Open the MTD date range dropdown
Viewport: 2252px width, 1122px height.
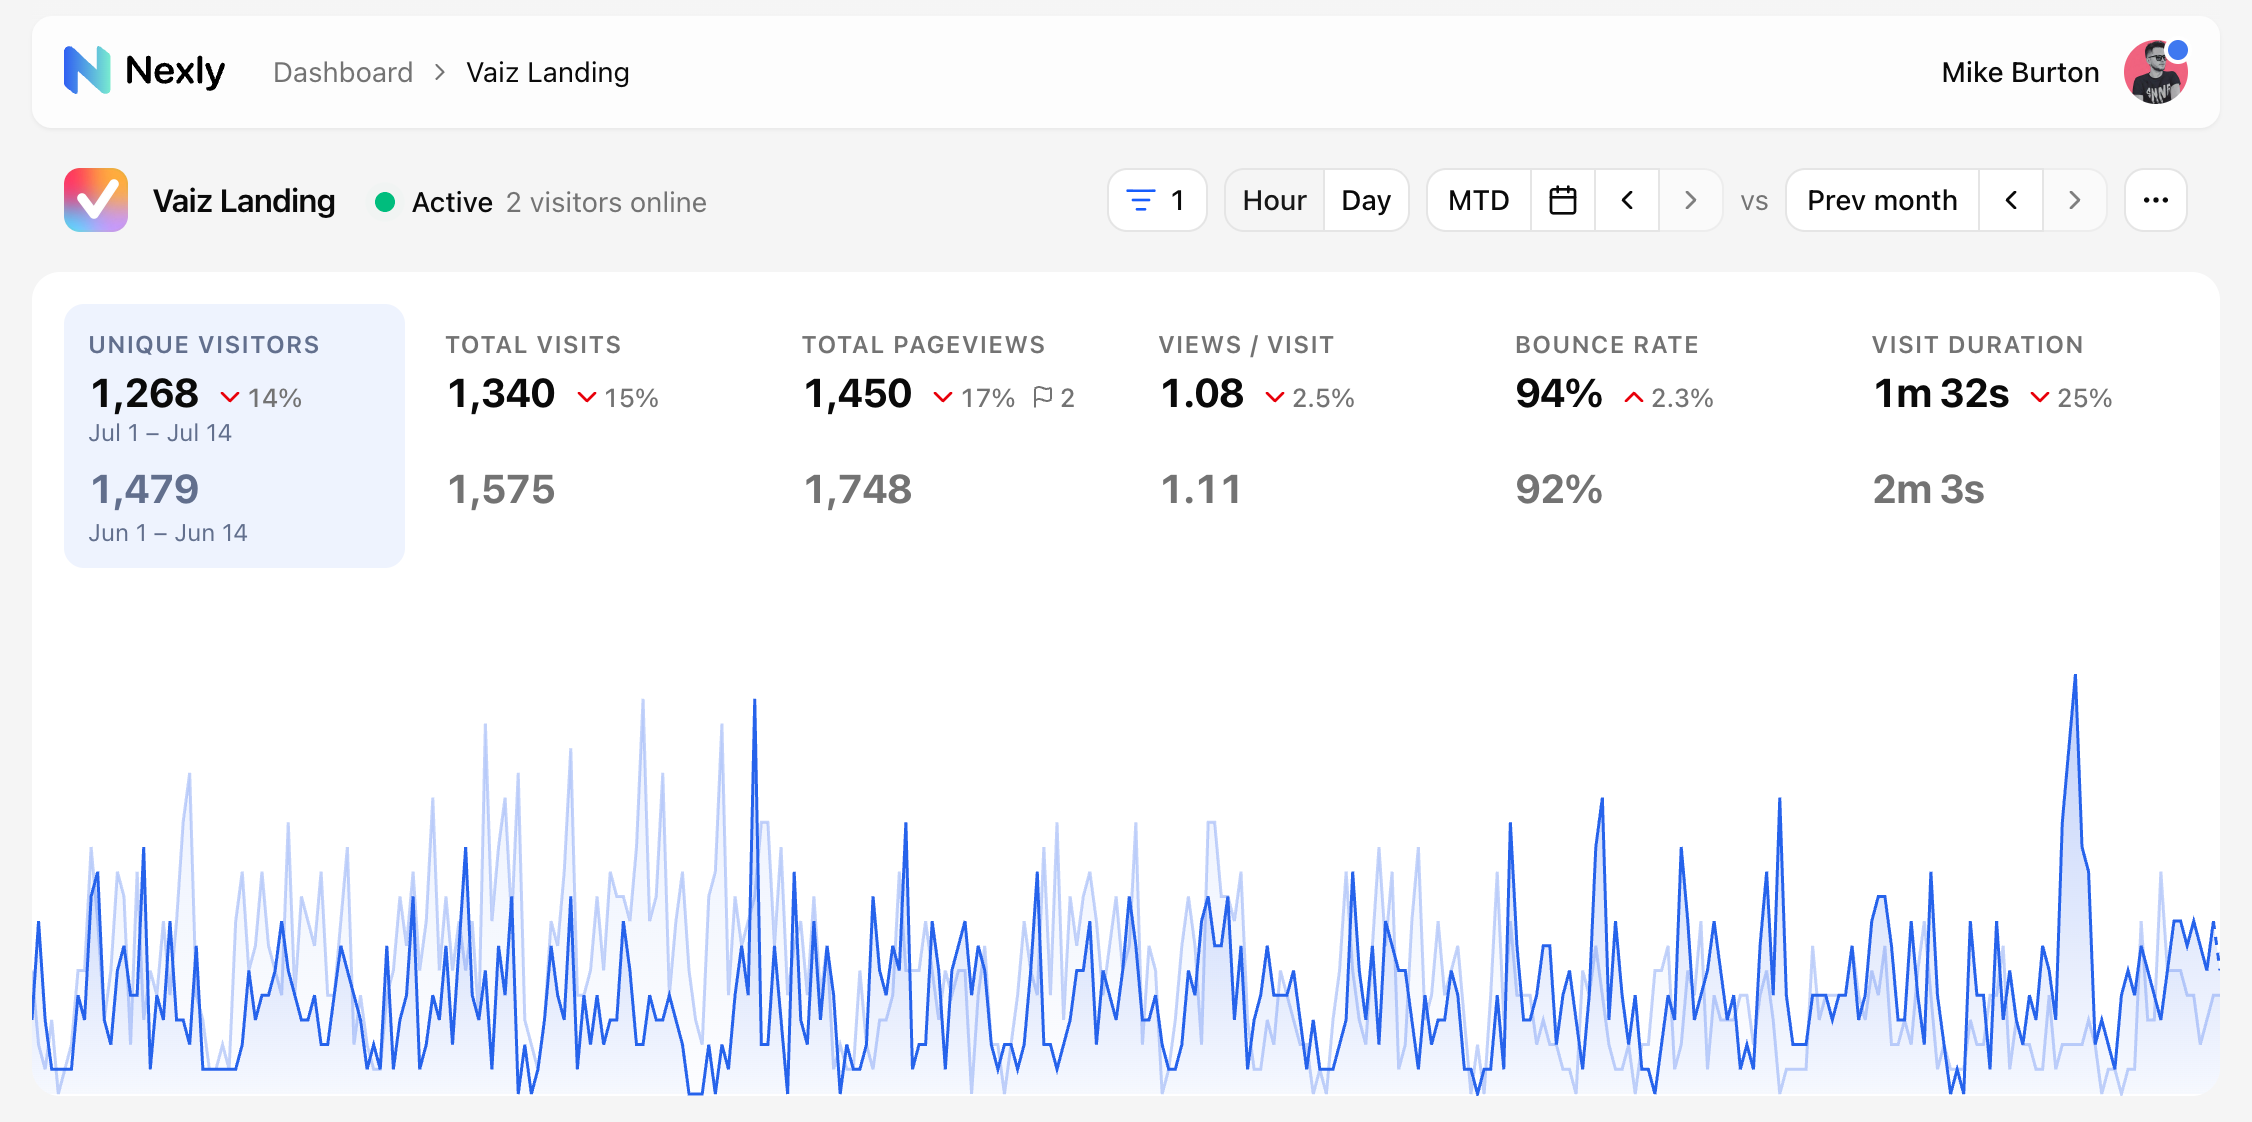click(1479, 201)
